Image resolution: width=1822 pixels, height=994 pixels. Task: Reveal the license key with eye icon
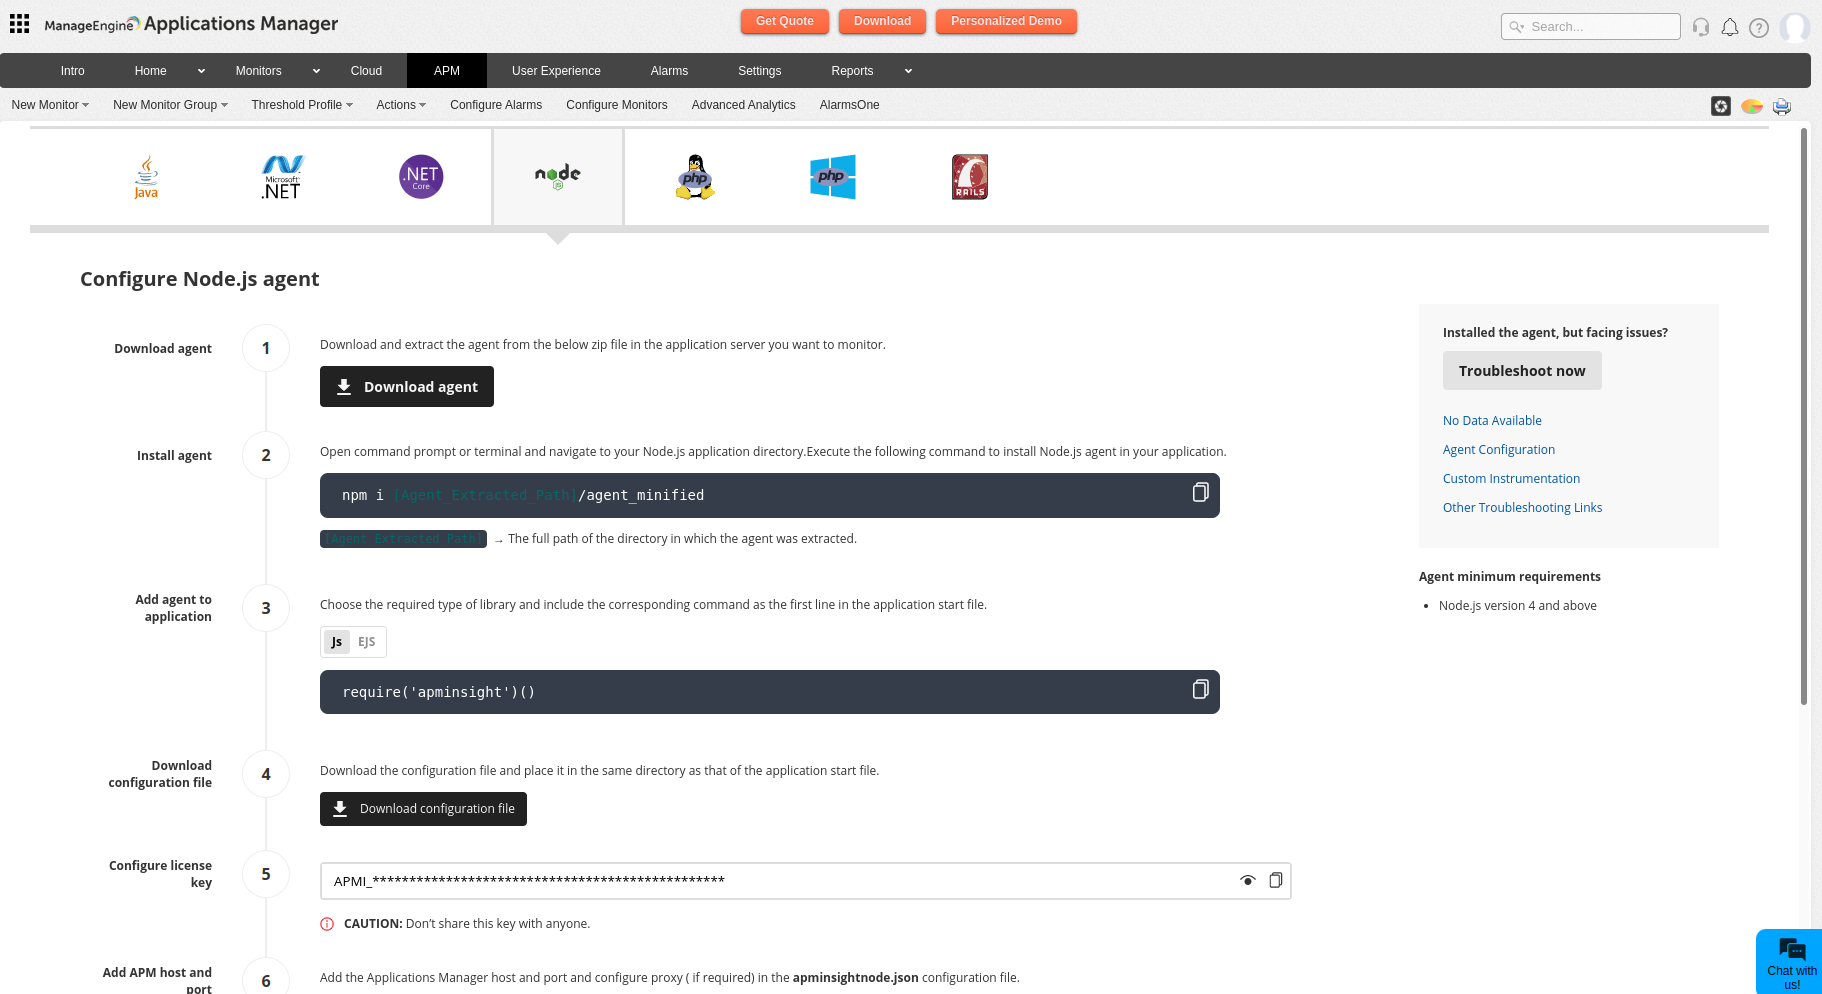point(1248,880)
